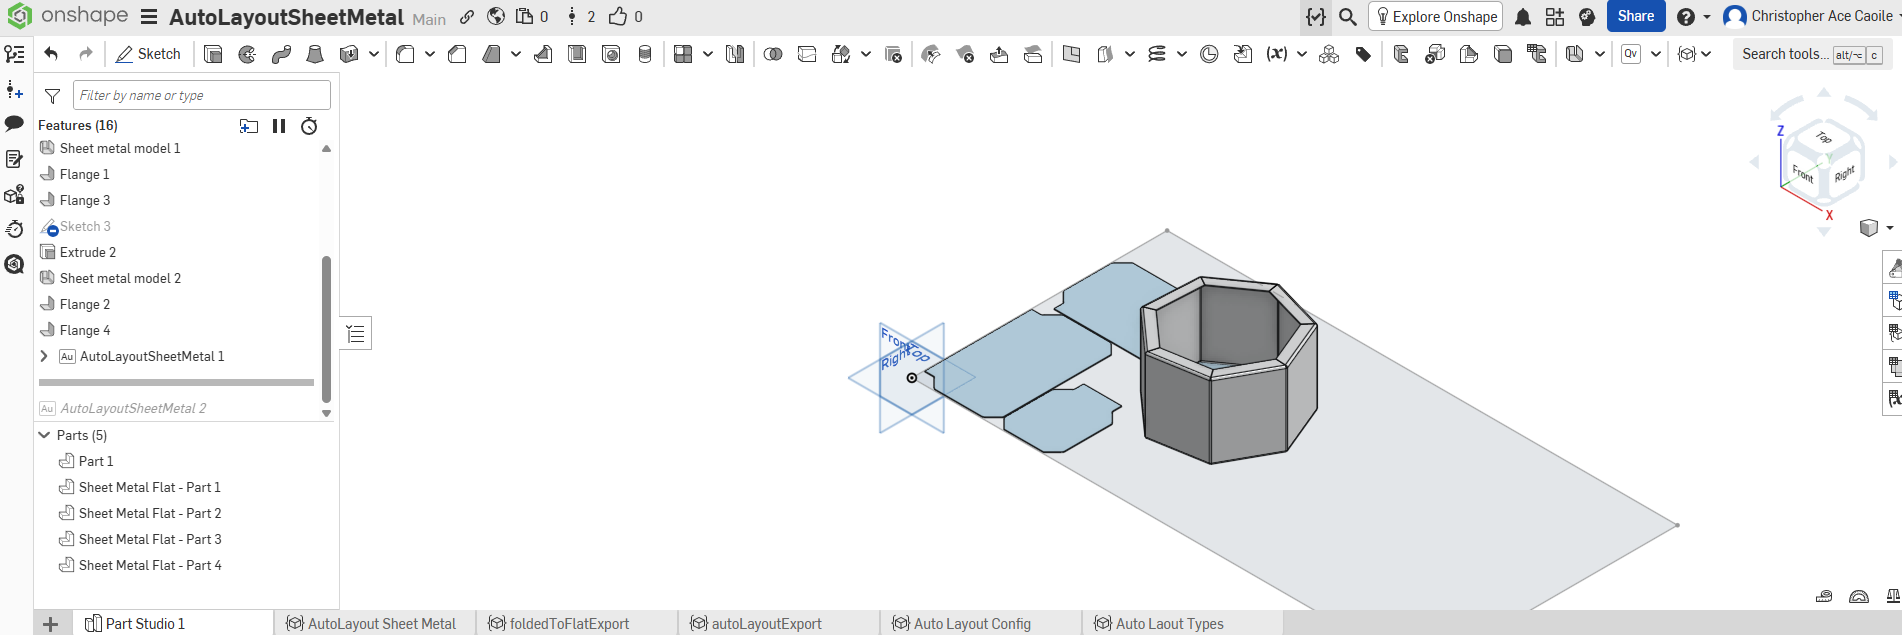Activate the Loft tool

click(x=315, y=54)
